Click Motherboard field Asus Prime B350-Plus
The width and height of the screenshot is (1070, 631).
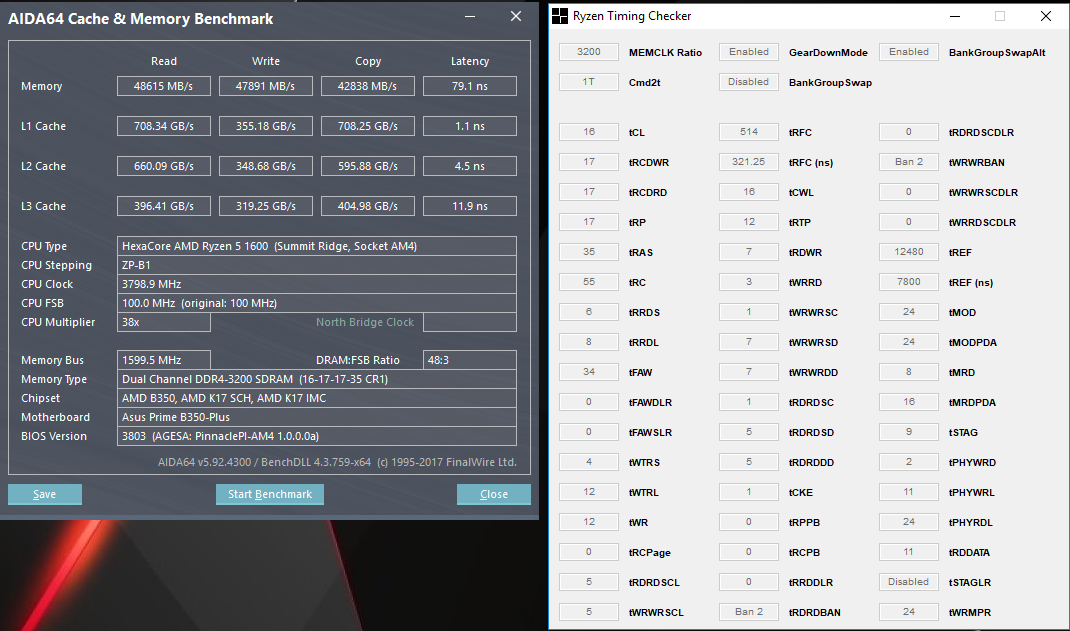(x=317, y=417)
